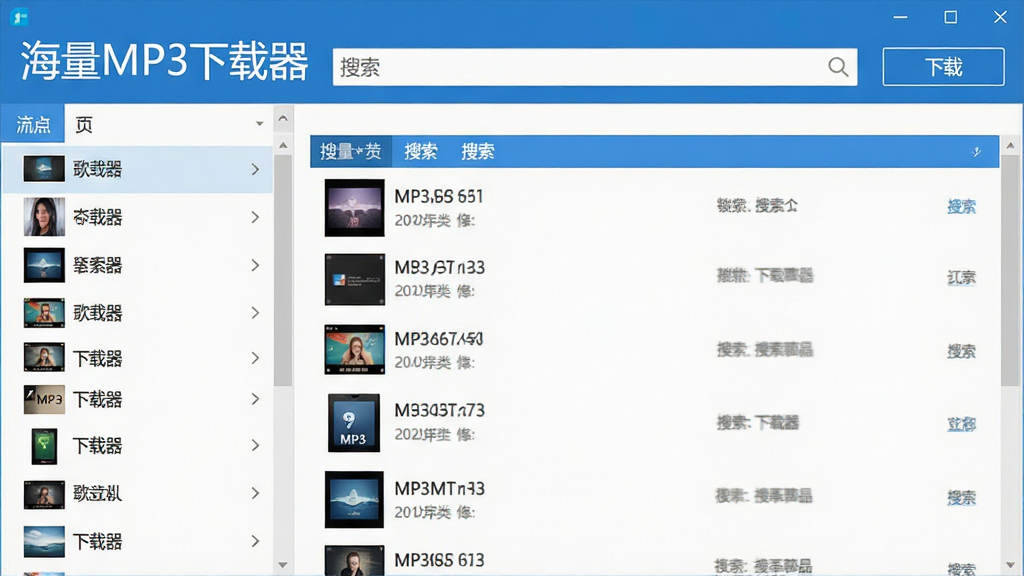Expand the 歌竝机 row chevron
Screen dimensions: 1024x576
pos(255,493)
